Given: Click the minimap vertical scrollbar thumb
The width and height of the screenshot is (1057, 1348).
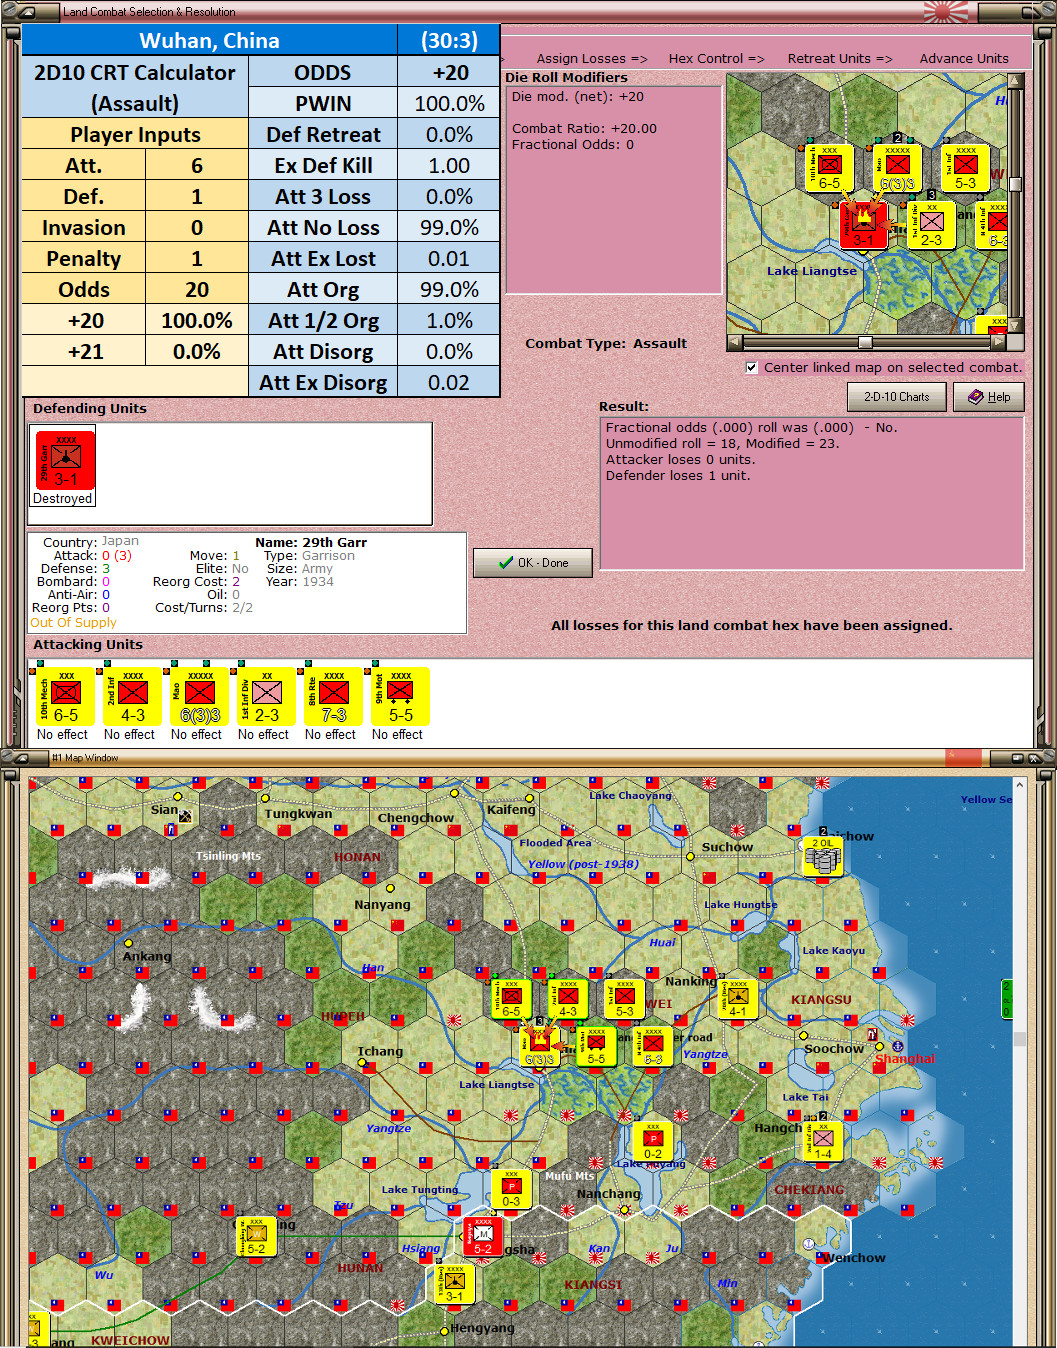Looking at the screenshot, I should [x=1015, y=184].
